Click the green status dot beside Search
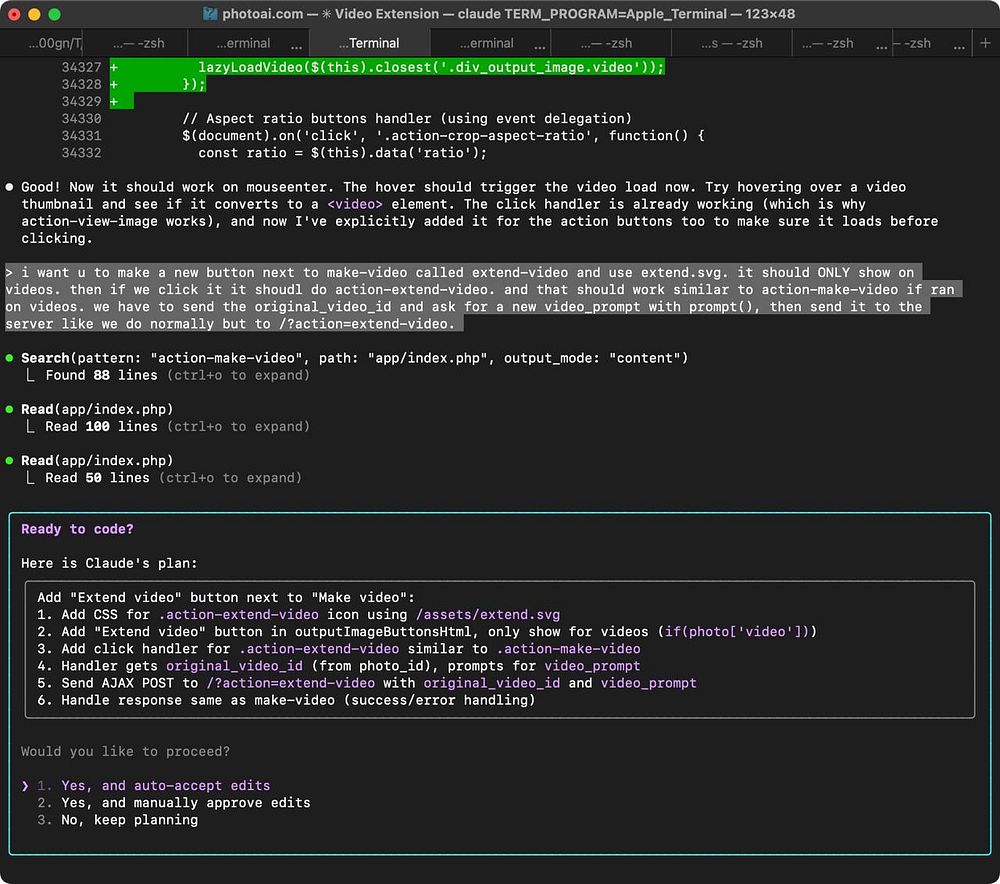The width and height of the screenshot is (1000, 884). [x=9, y=358]
